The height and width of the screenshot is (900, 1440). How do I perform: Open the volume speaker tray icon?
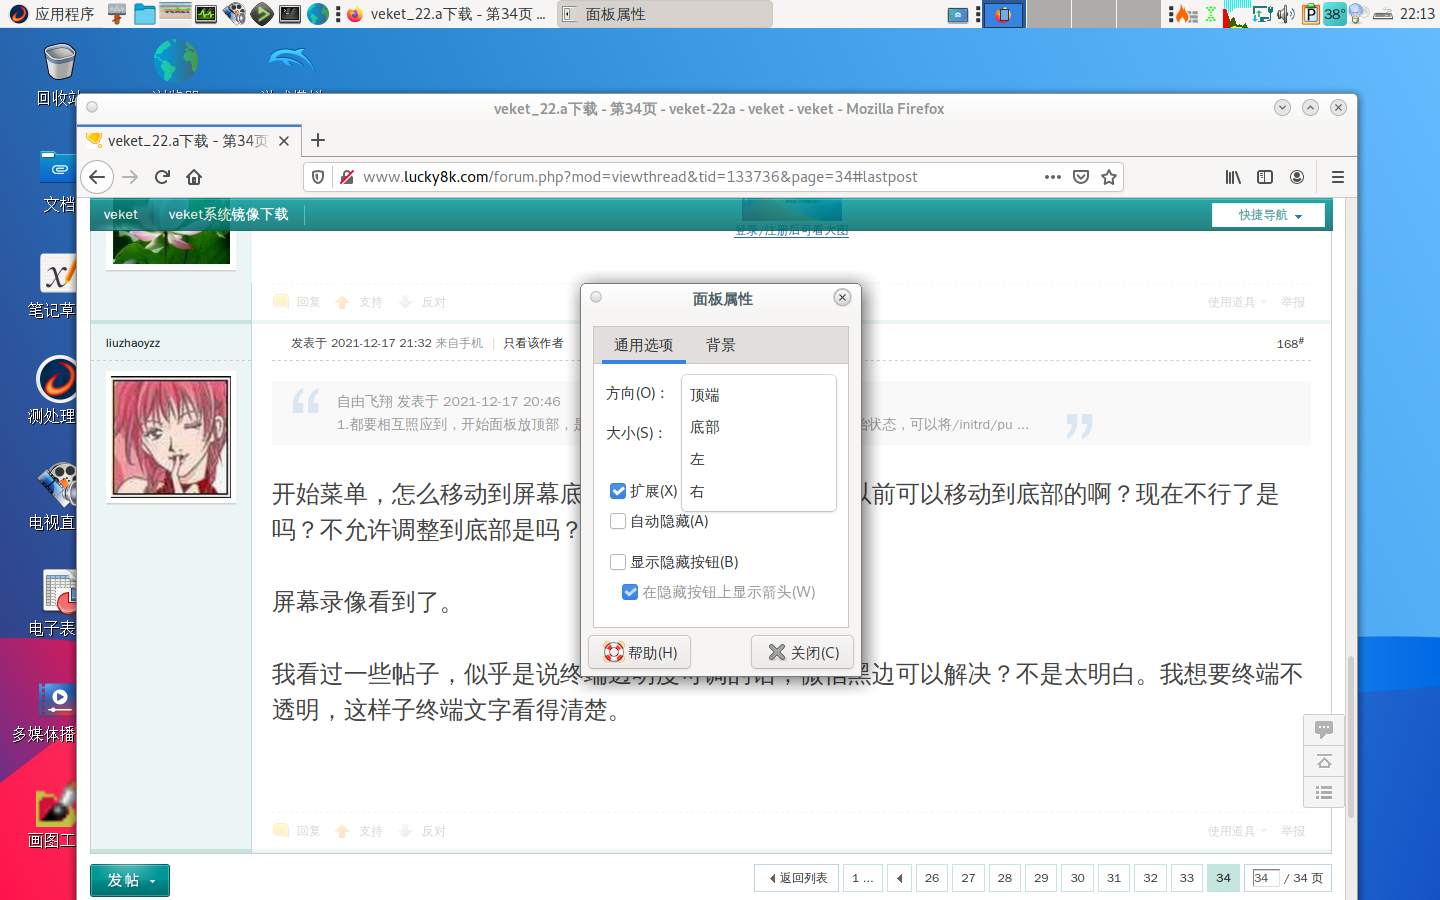(x=1286, y=14)
